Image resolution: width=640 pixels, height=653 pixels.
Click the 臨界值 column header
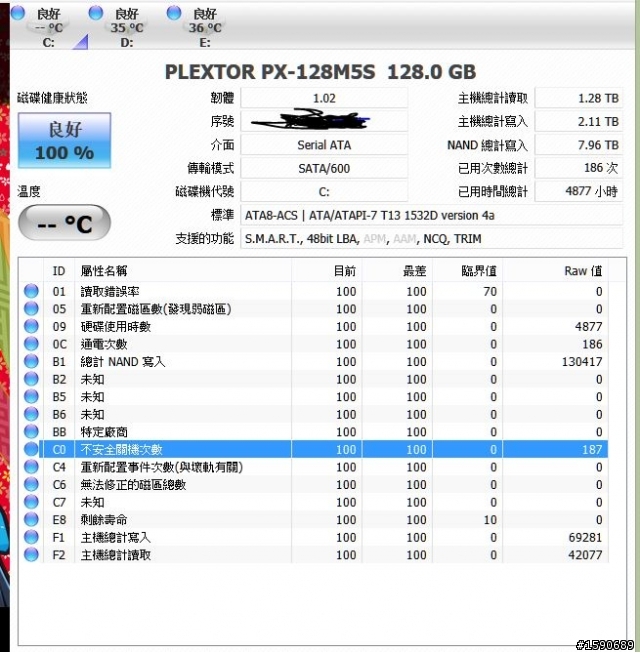[x=468, y=271]
